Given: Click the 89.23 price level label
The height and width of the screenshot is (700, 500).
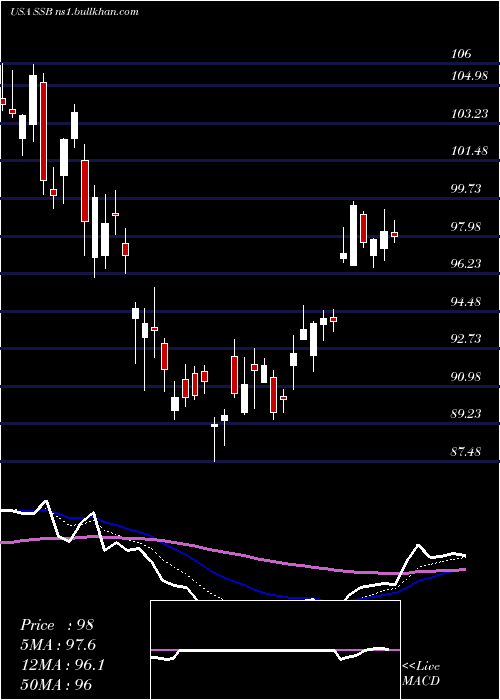Looking at the screenshot, I should pos(467,414).
